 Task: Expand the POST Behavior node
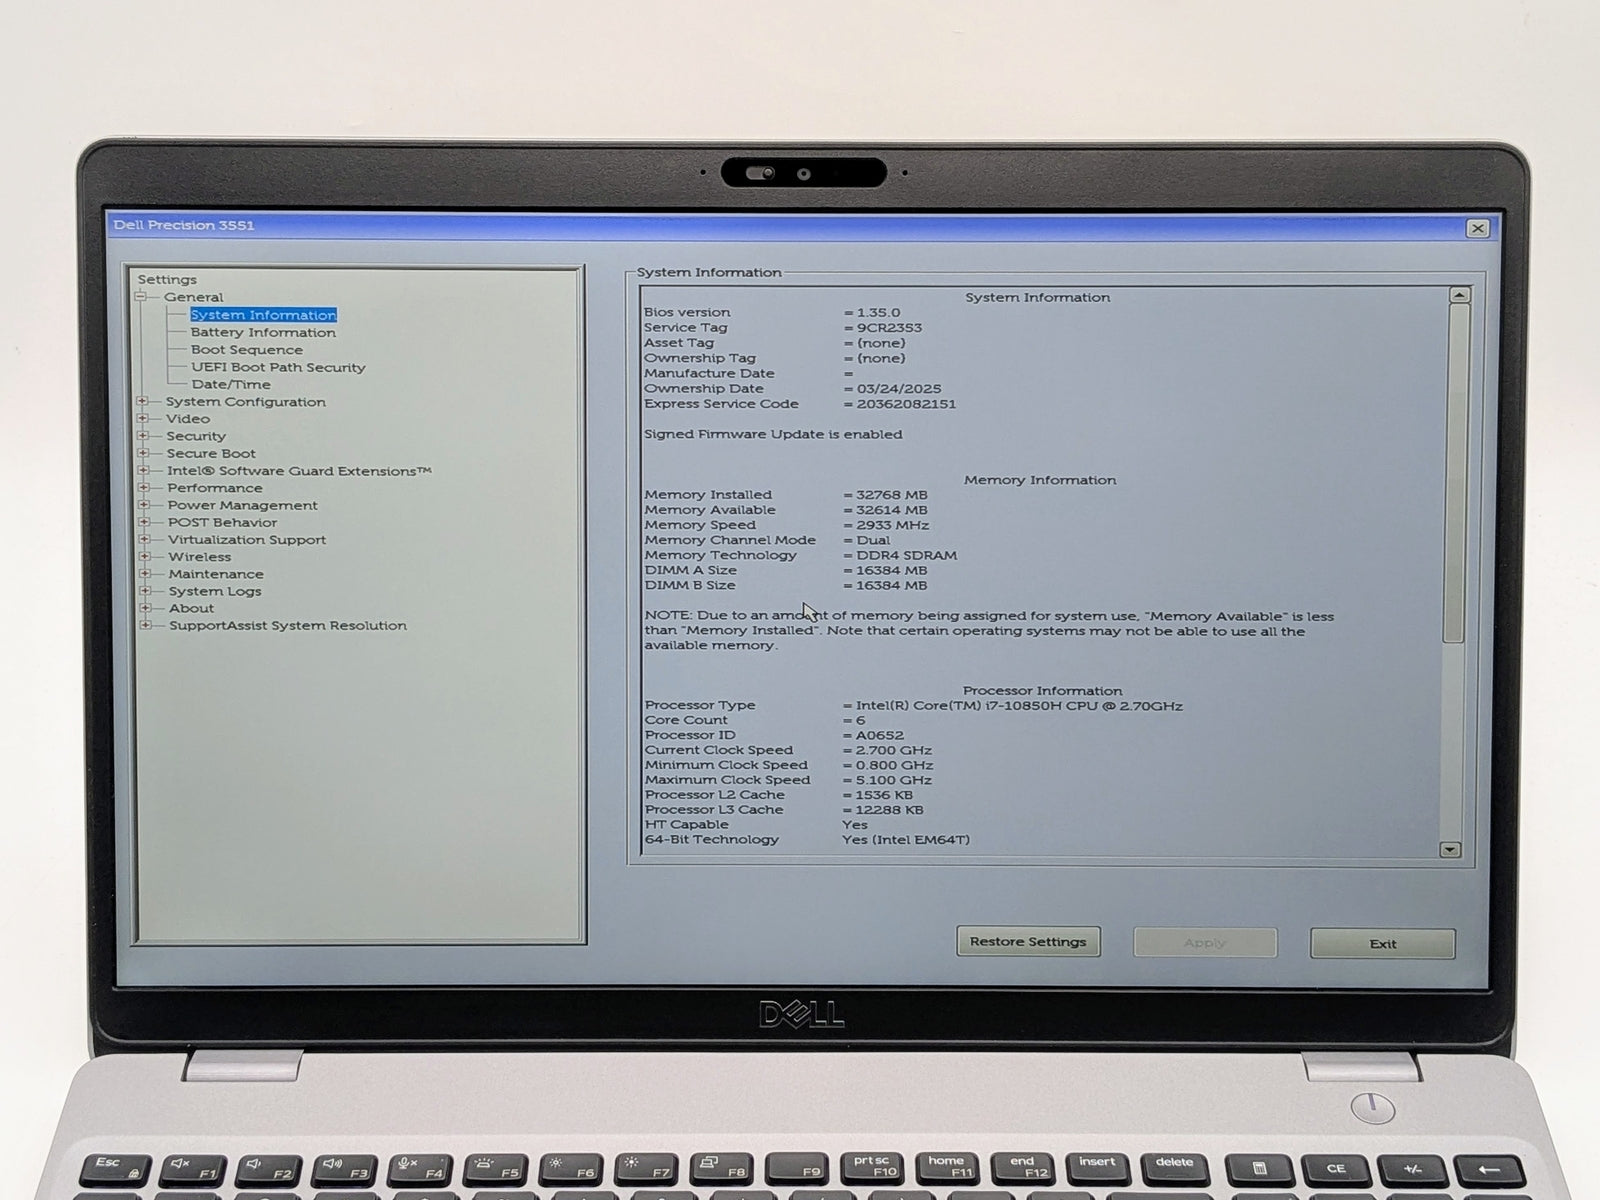click(x=144, y=522)
